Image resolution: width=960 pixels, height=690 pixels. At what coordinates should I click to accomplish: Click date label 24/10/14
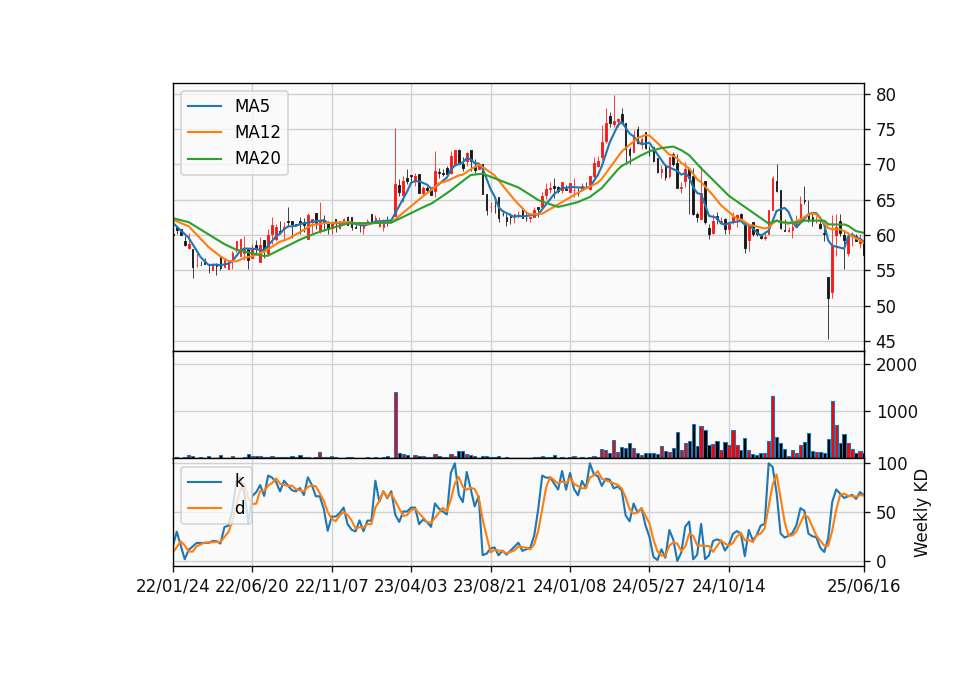coord(729,587)
